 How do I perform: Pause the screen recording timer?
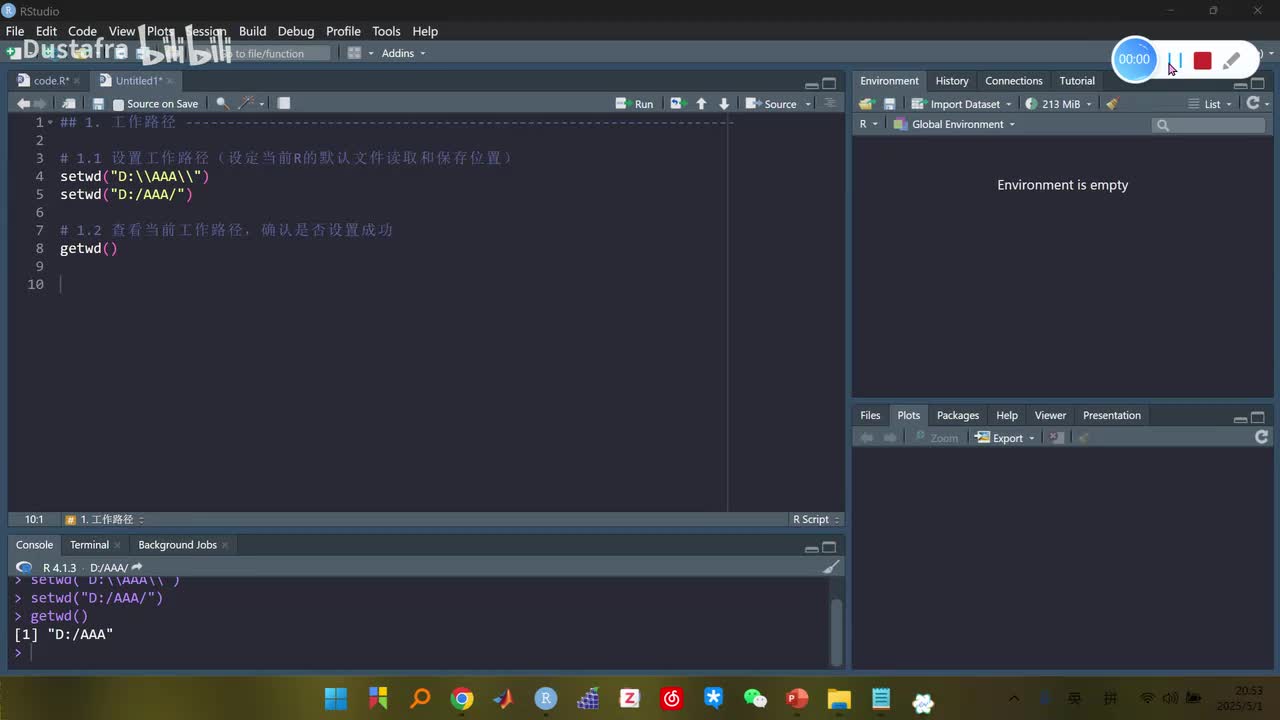click(x=1175, y=60)
